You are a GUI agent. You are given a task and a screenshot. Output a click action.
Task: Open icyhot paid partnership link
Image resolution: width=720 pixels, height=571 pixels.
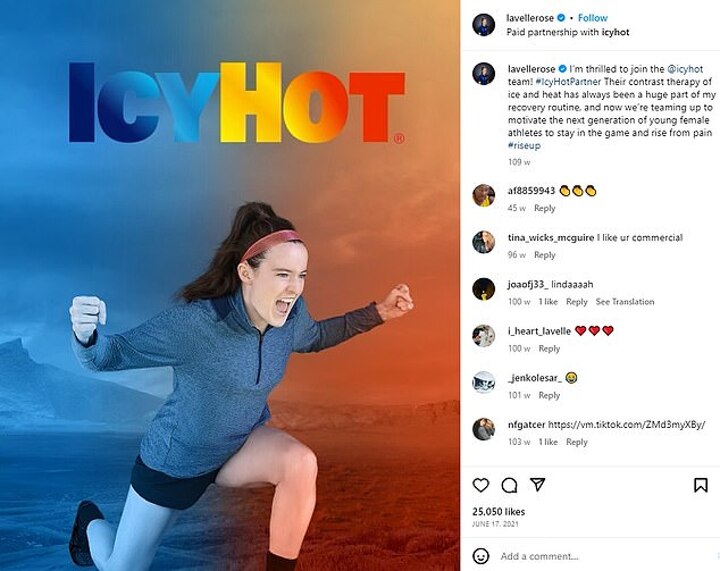click(x=615, y=32)
